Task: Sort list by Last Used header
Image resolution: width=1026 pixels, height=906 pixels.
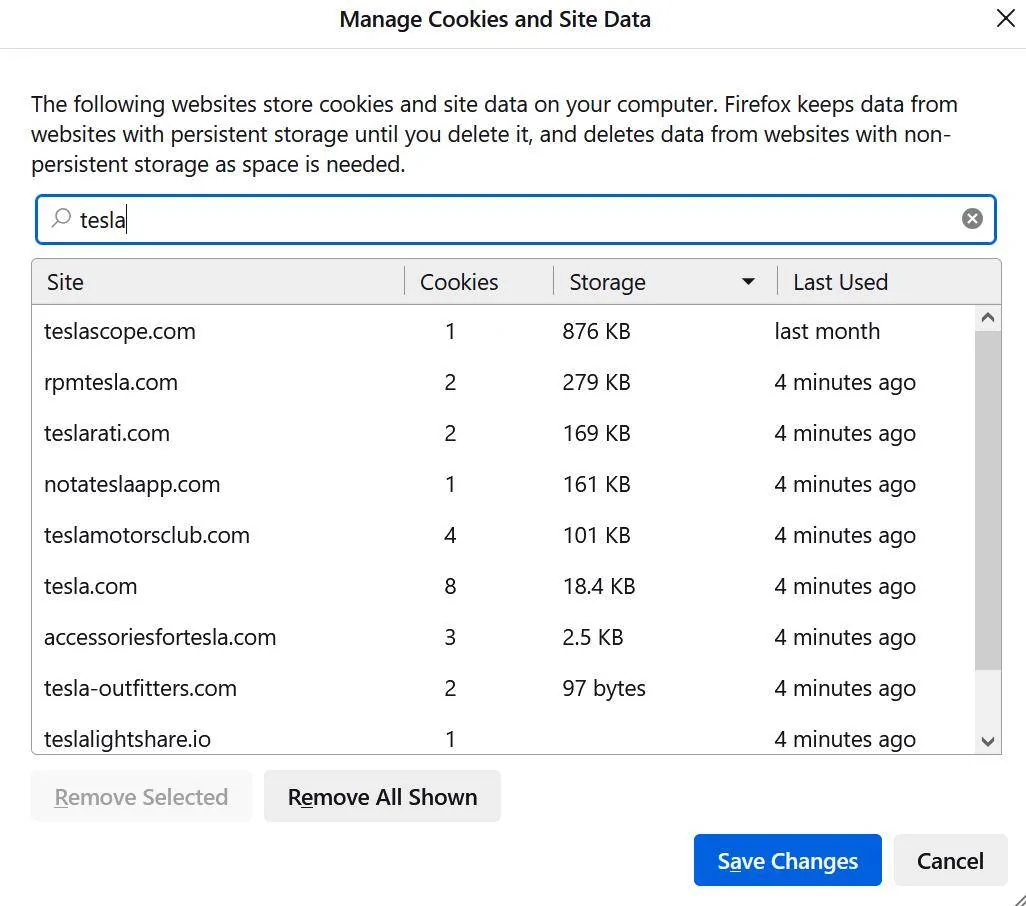Action: (x=889, y=282)
